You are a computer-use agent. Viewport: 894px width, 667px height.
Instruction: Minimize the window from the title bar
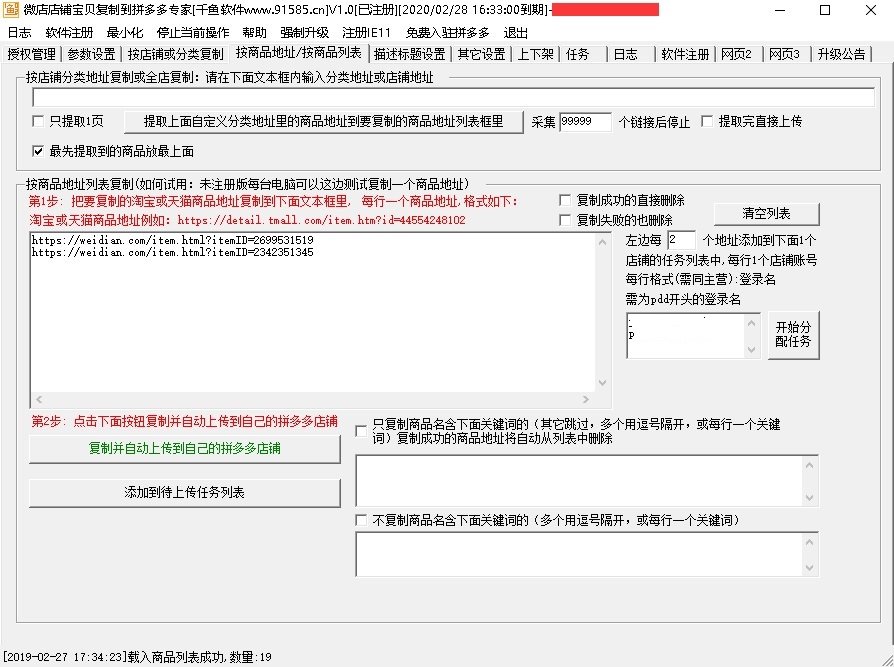click(781, 10)
